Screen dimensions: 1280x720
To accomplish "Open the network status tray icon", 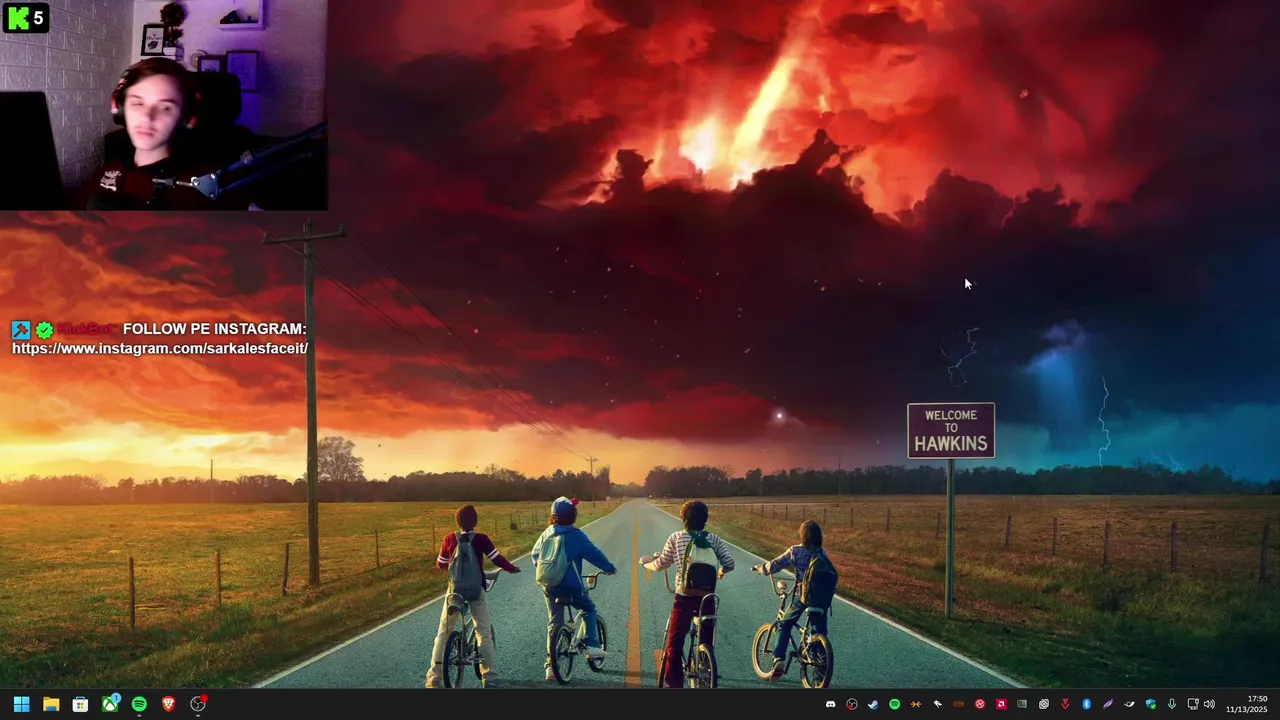I will pyautogui.click(x=1192, y=704).
